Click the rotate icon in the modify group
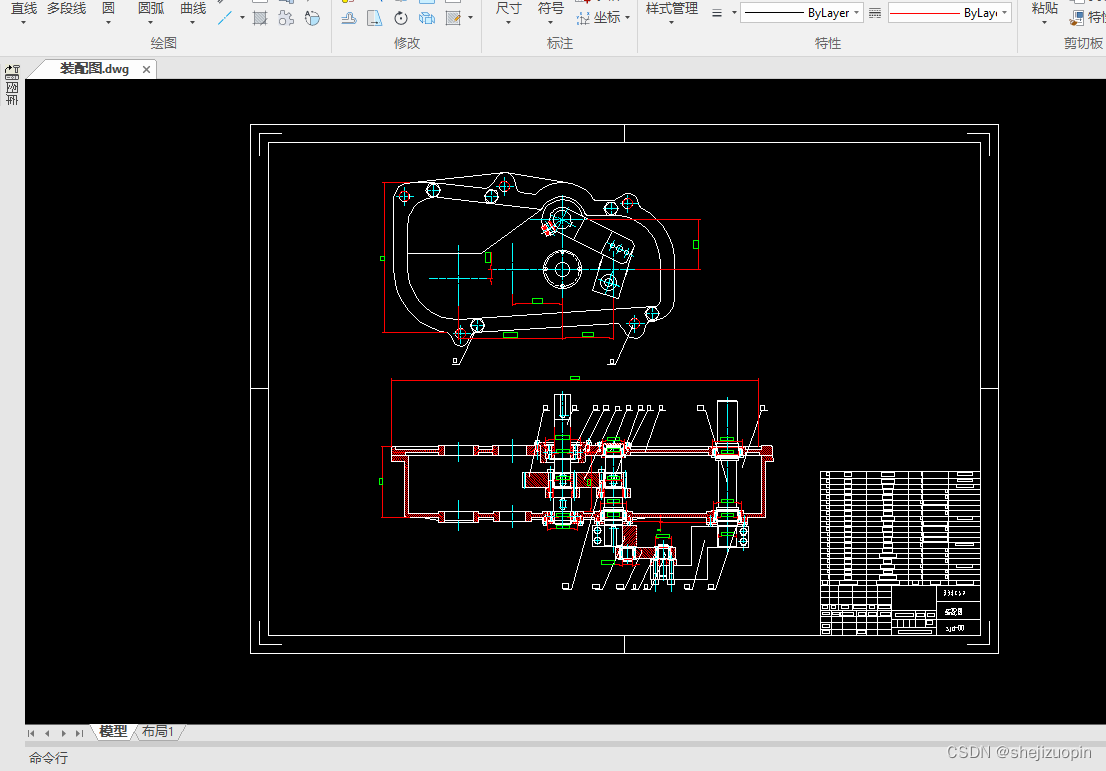Screen dimensions: 1106x771 pyautogui.click(x=401, y=18)
